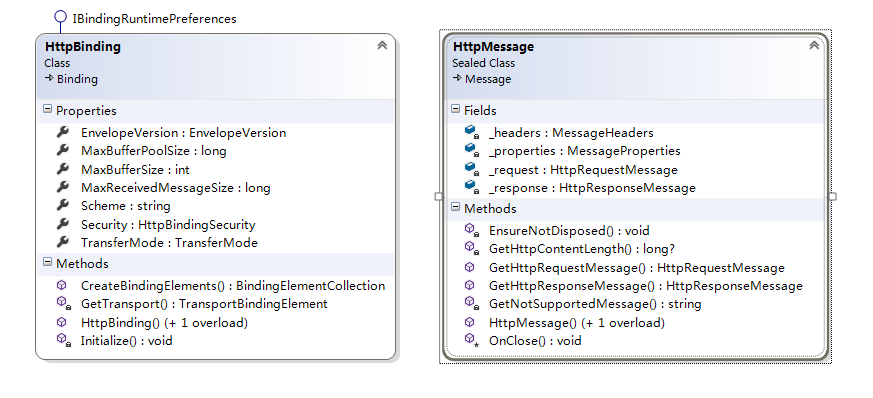Click wrench icon beside EnvelopeVersion property
The image size is (873, 398).
pos(62,132)
